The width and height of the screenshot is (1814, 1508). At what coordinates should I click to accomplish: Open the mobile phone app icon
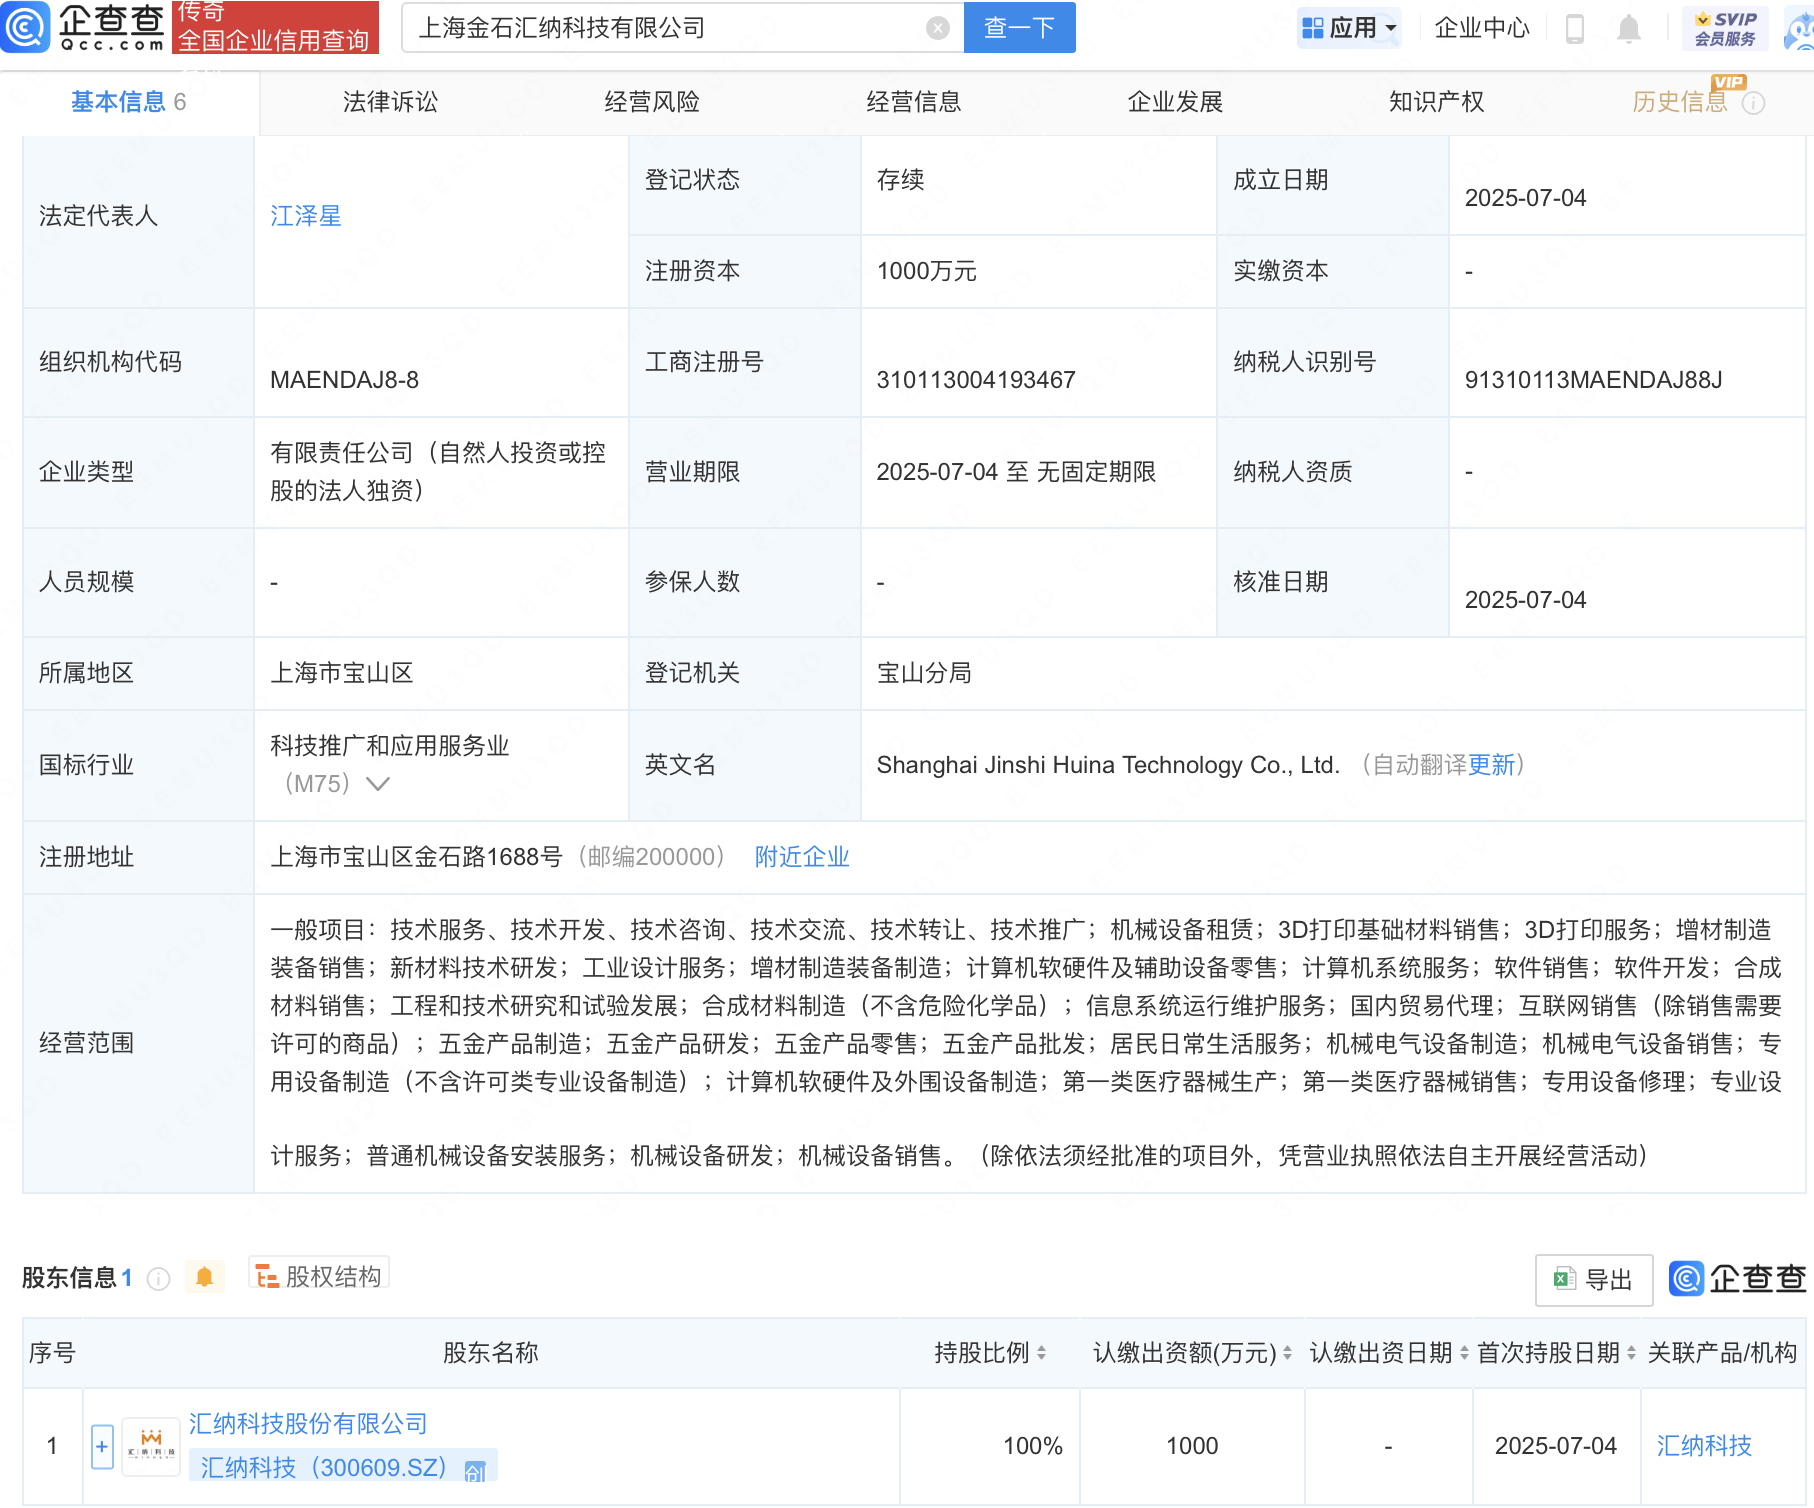(1574, 29)
